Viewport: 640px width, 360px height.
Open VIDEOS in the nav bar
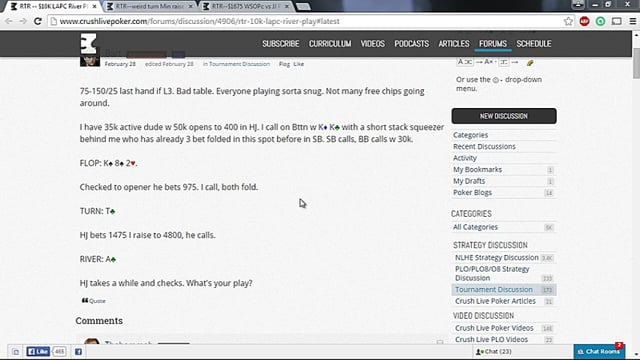(x=373, y=44)
